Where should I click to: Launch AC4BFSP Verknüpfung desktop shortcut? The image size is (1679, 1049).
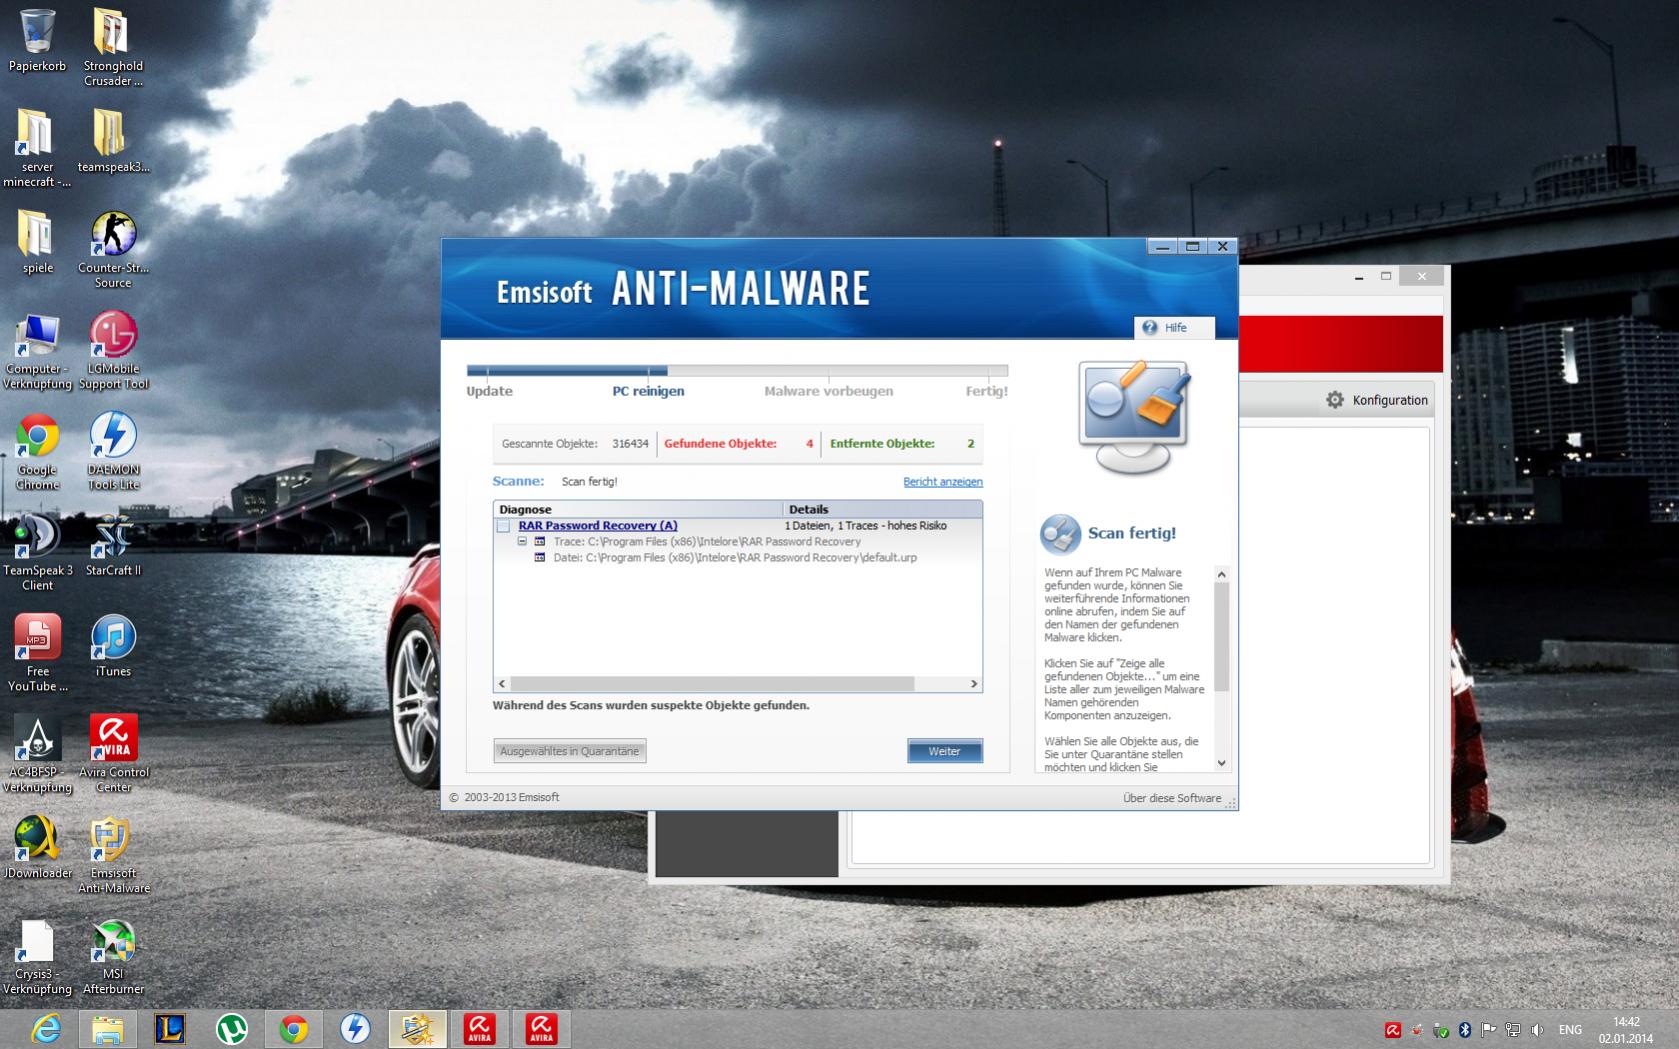click(x=37, y=755)
